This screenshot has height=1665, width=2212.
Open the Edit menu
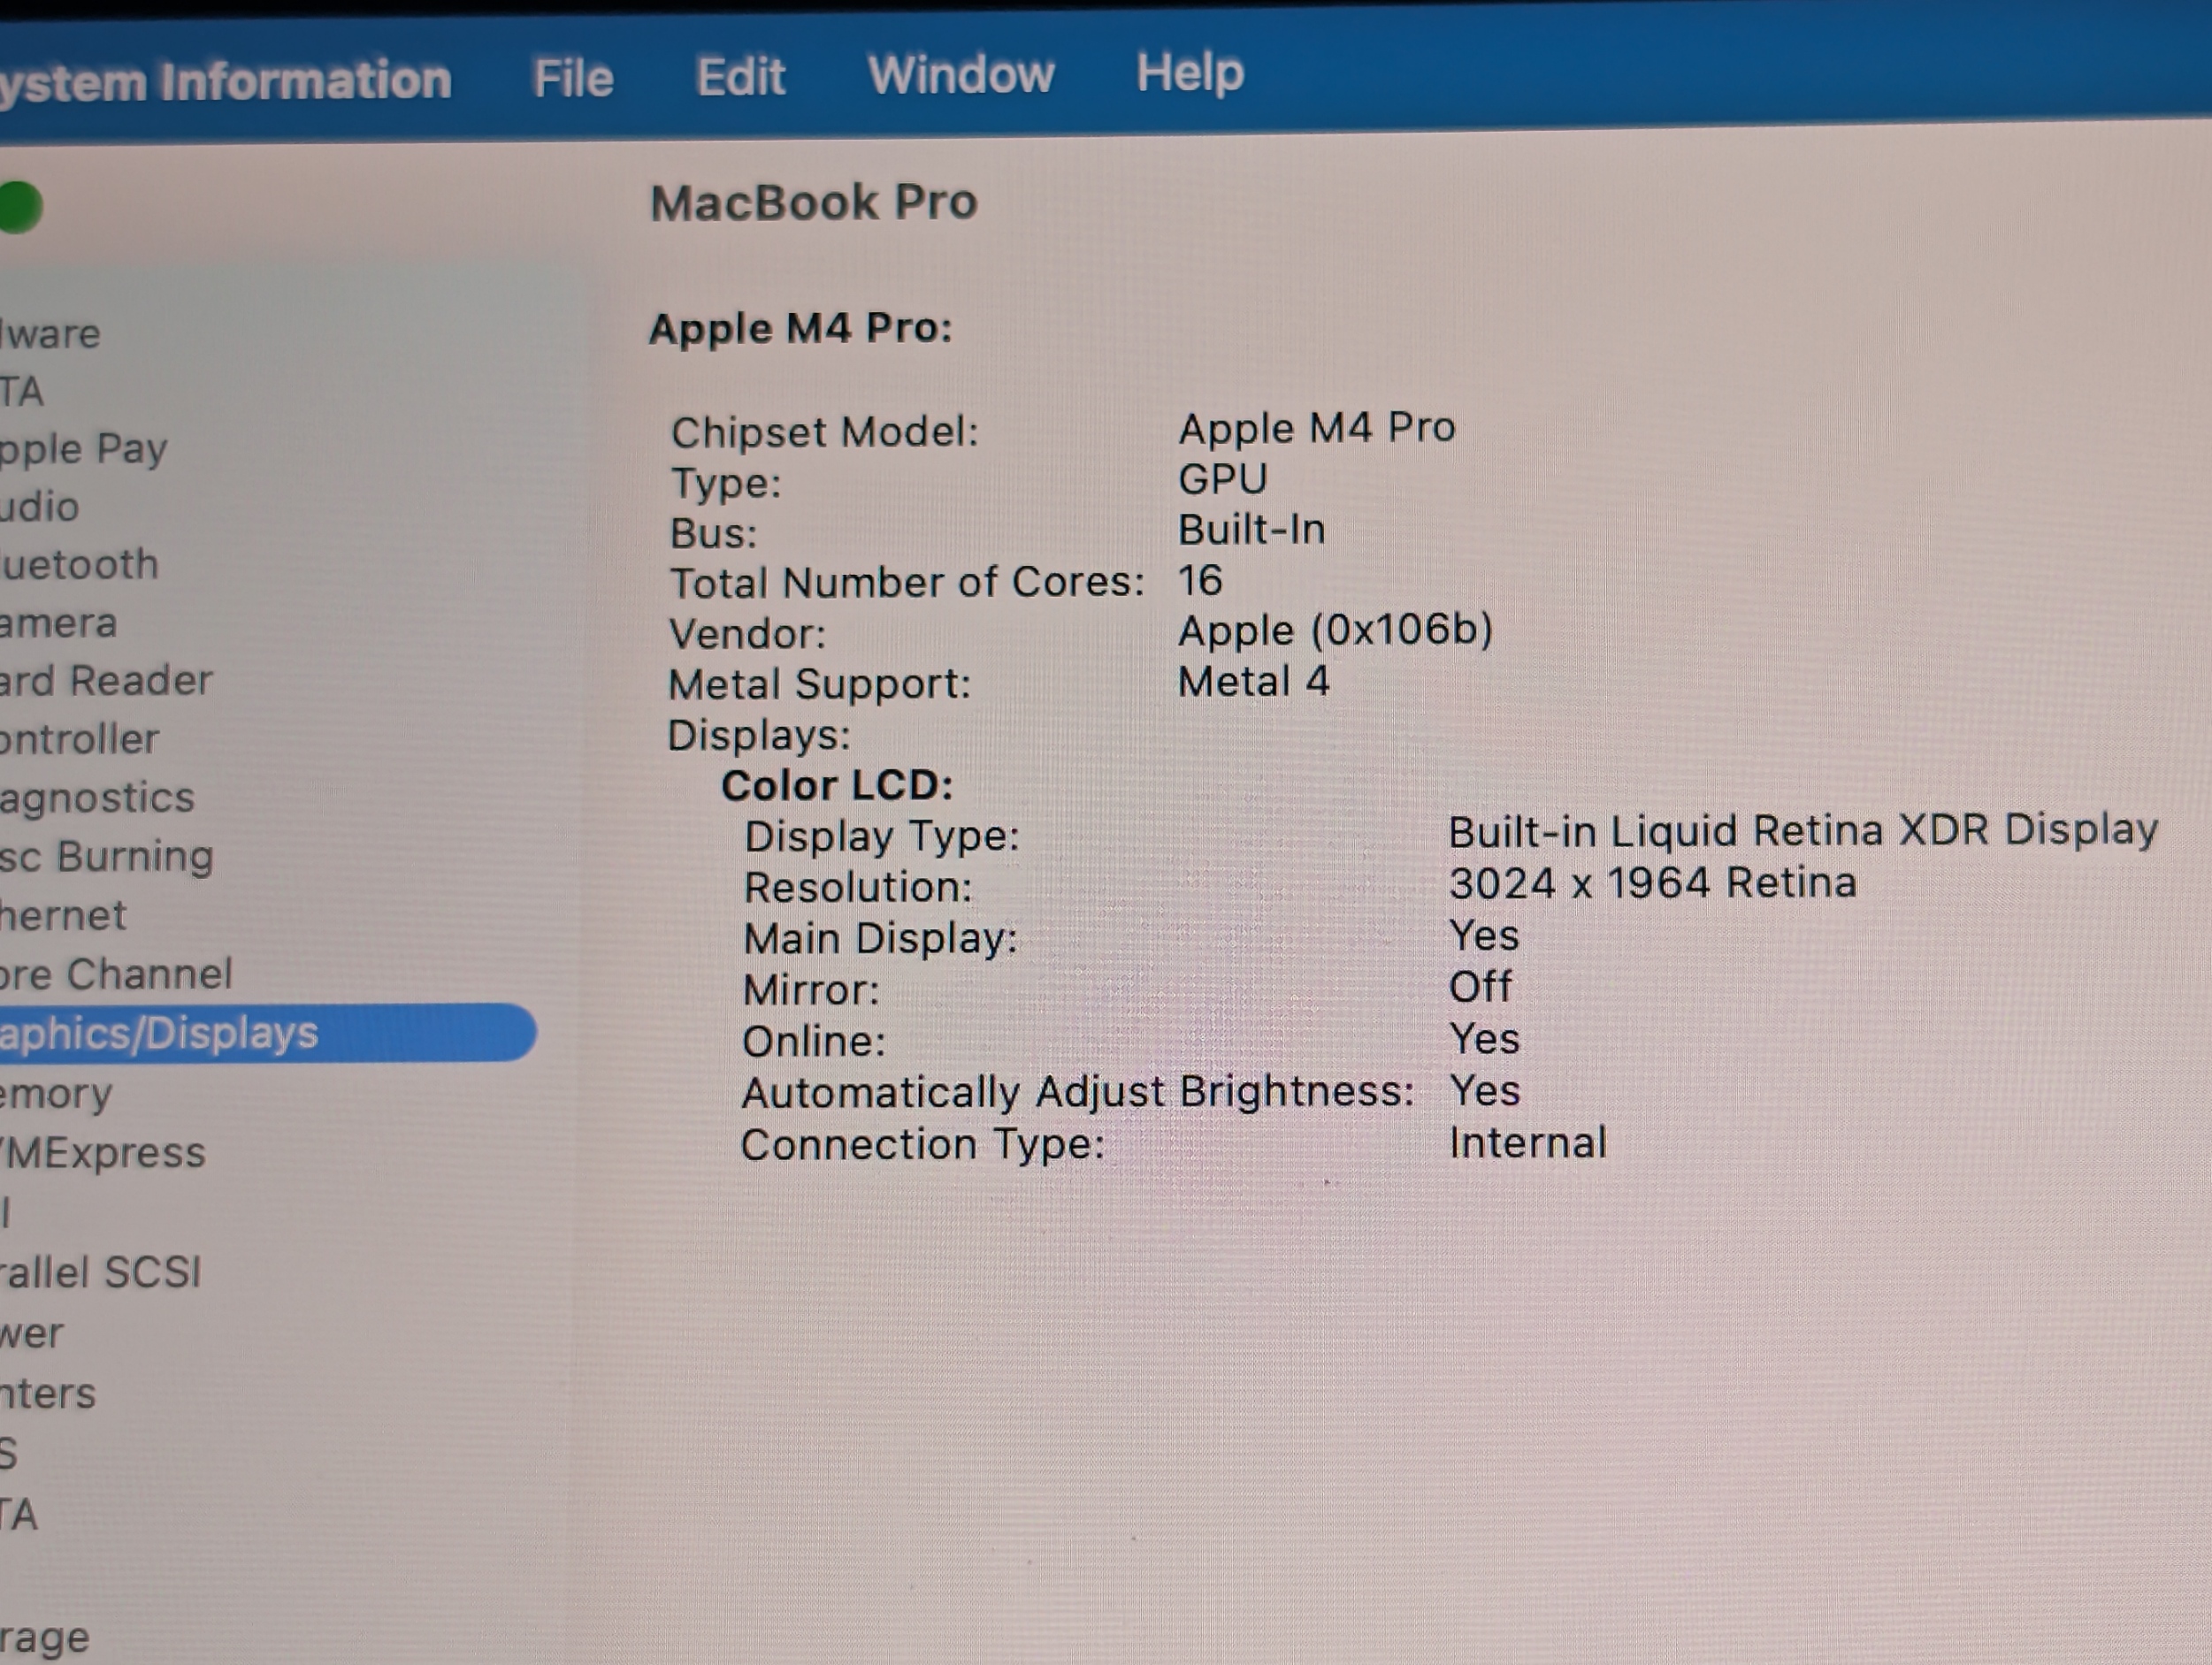coord(740,77)
